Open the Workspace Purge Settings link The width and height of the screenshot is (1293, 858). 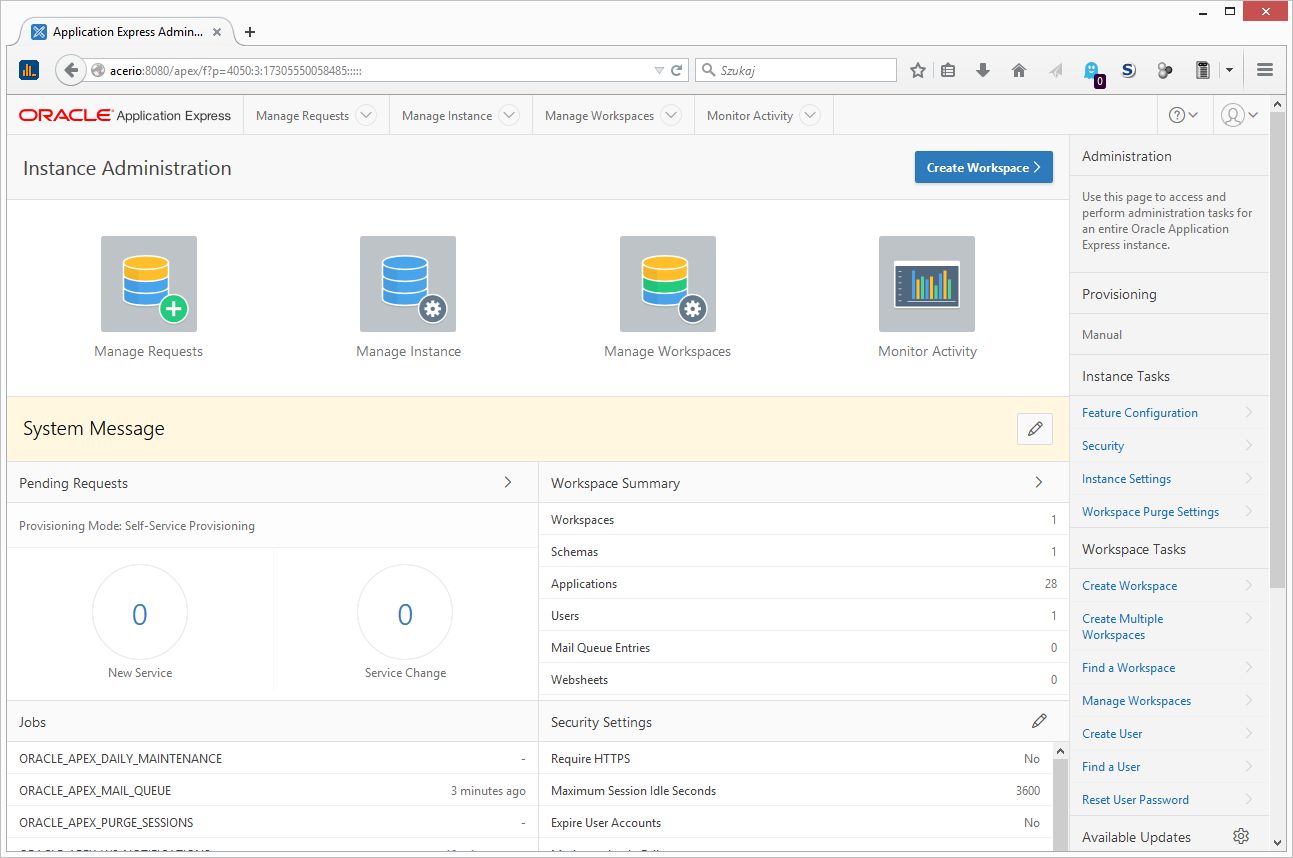pyautogui.click(x=1150, y=511)
